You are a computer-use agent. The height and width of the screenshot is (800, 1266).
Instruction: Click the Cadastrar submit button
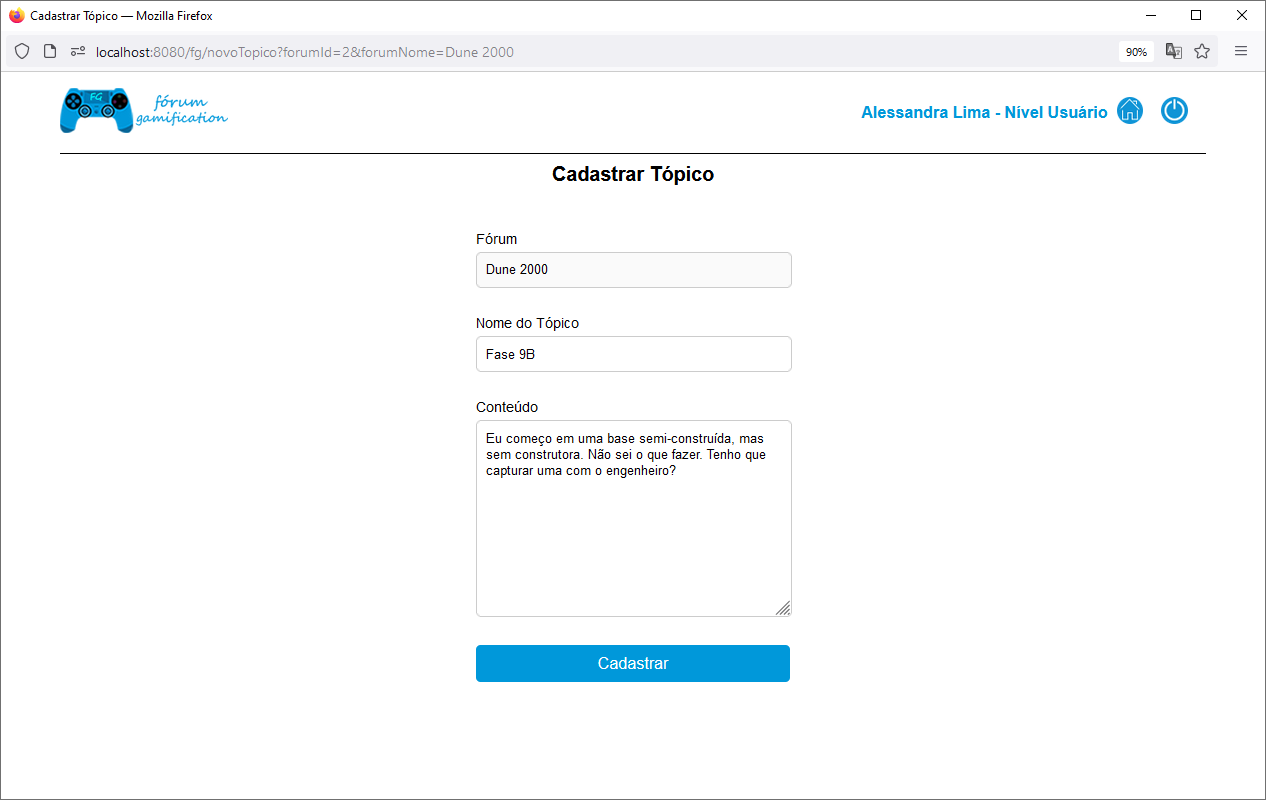click(633, 663)
